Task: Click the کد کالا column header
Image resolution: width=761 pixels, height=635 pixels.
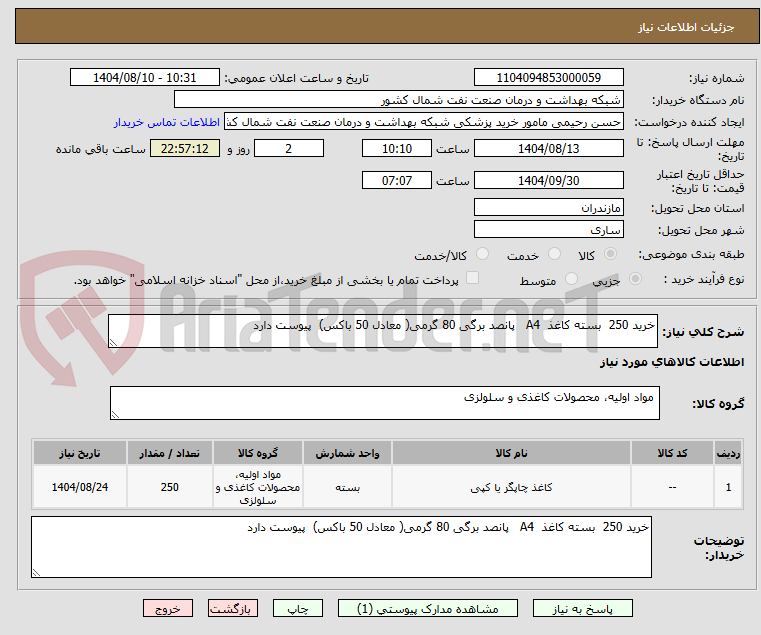Action: coord(672,453)
